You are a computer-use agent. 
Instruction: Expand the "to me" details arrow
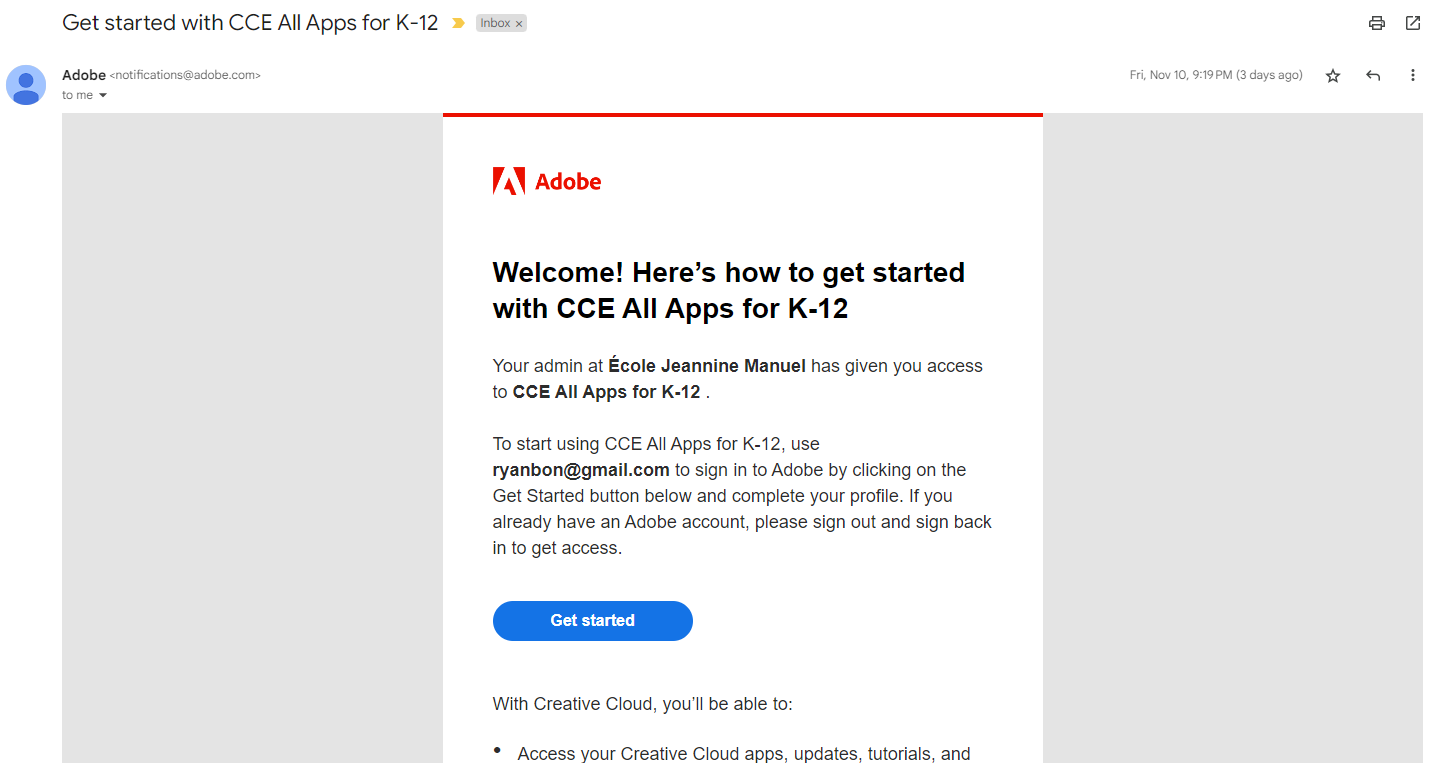[103, 96]
